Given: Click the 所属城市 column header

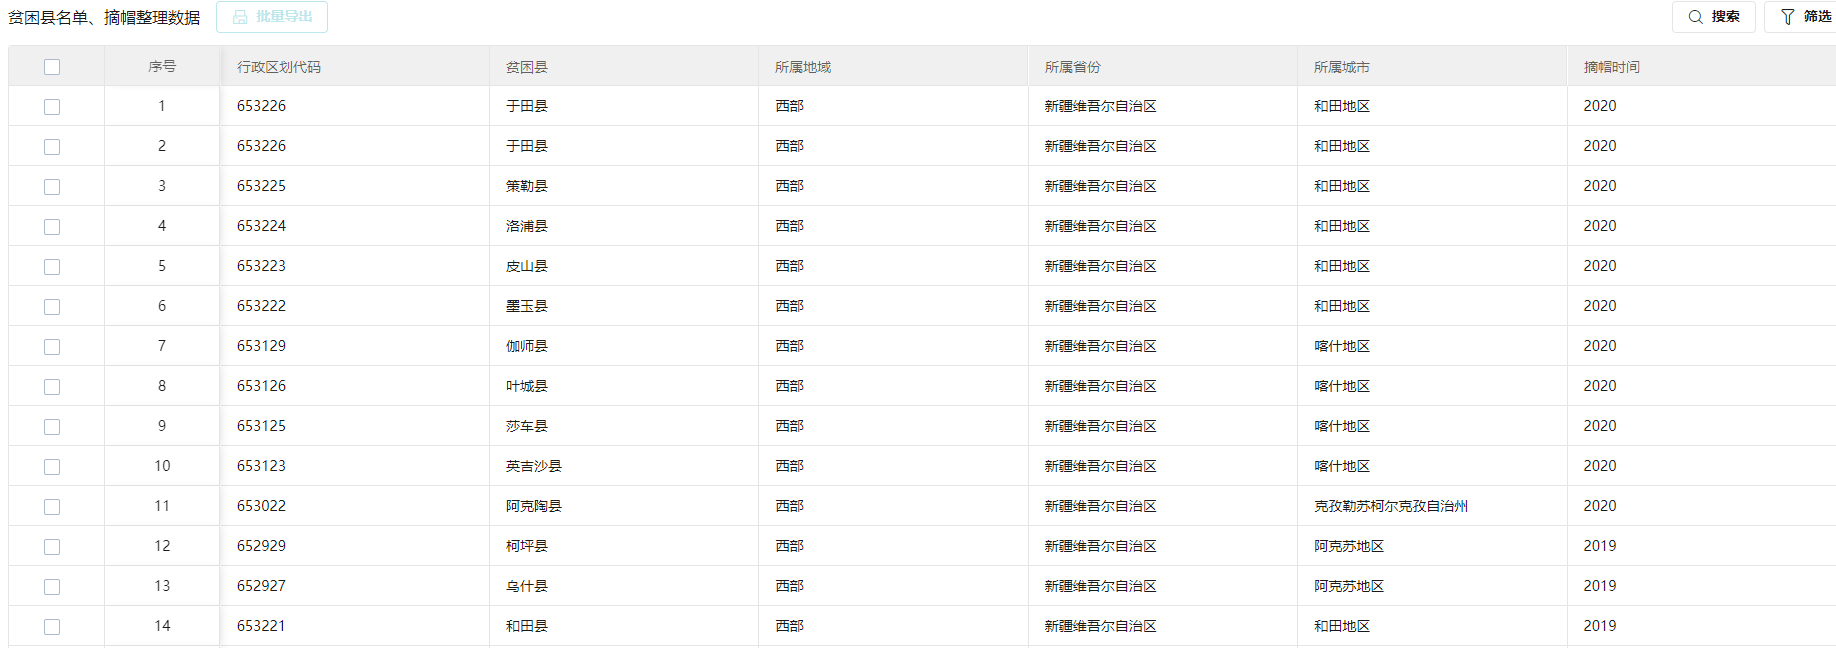Looking at the screenshot, I should click(x=1342, y=67).
